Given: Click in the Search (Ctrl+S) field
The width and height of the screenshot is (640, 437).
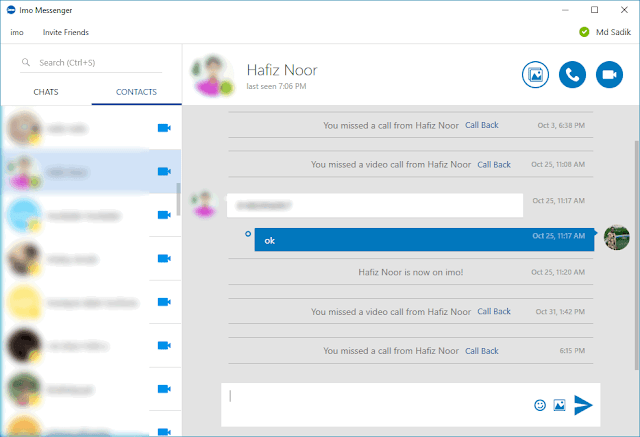Looking at the screenshot, I should (91, 62).
